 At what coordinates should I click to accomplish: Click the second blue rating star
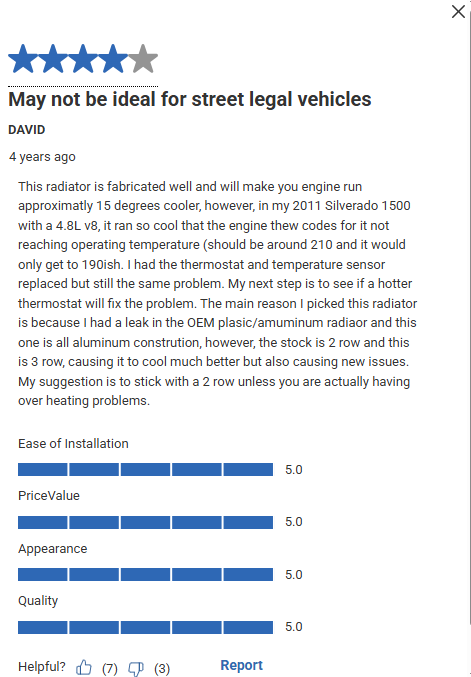(x=53, y=58)
